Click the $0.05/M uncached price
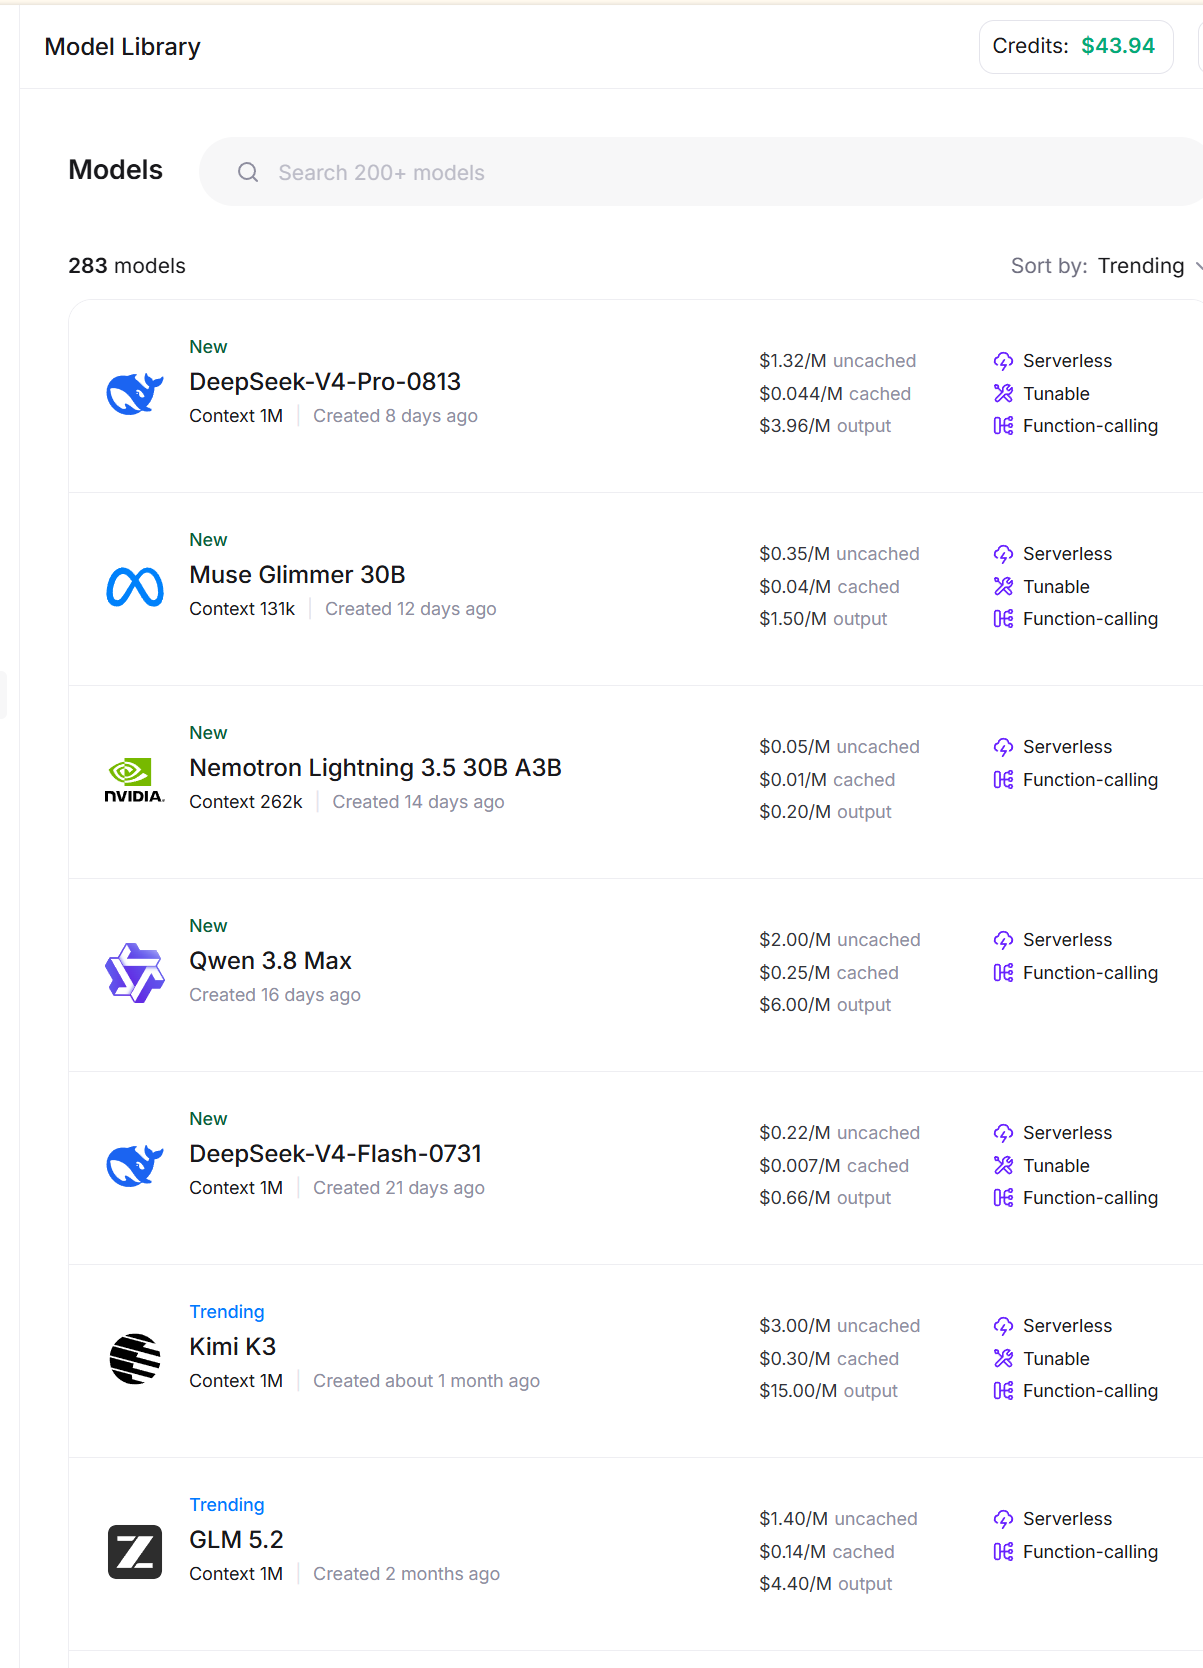 tap(839, 747)
